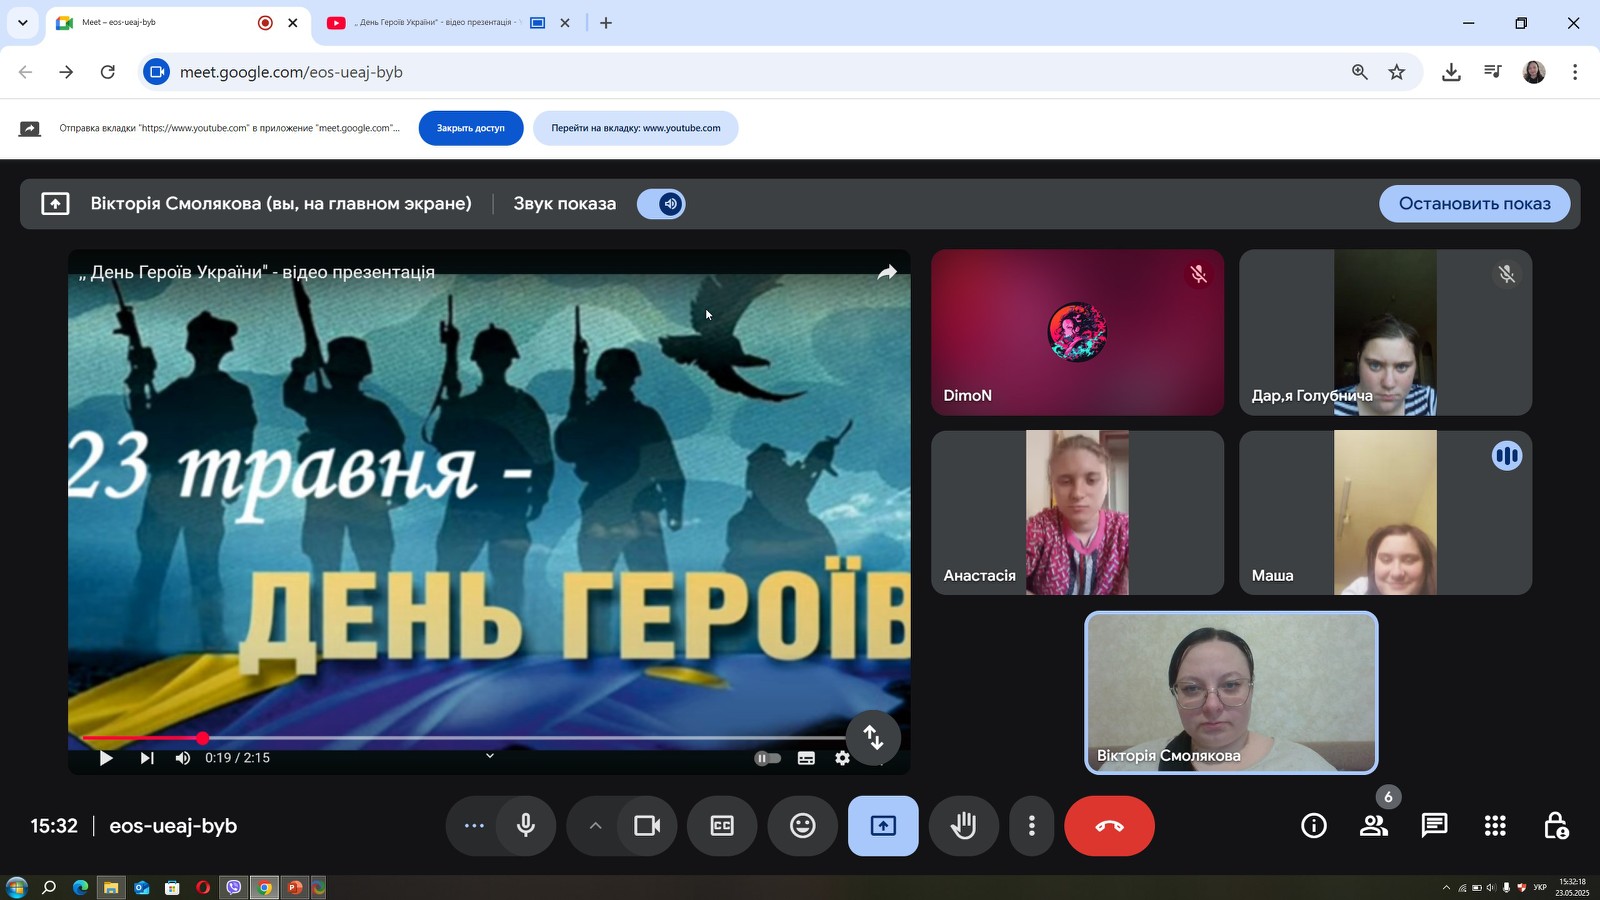Screen dimensions: 1600x900
Task: Open the zoom magnifier in address bar
Action: (x=1360, y=72)
